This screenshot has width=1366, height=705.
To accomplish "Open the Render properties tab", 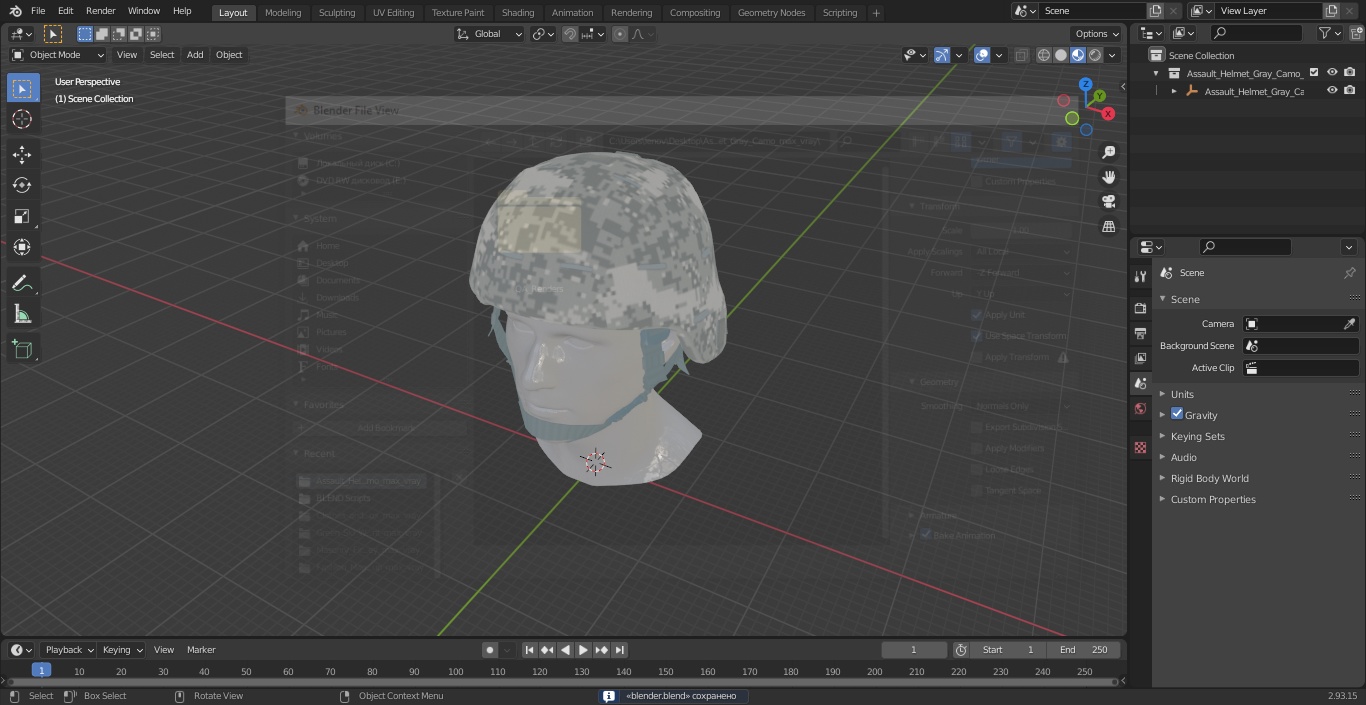I will pyautogui.click(x=1140, y=308).
